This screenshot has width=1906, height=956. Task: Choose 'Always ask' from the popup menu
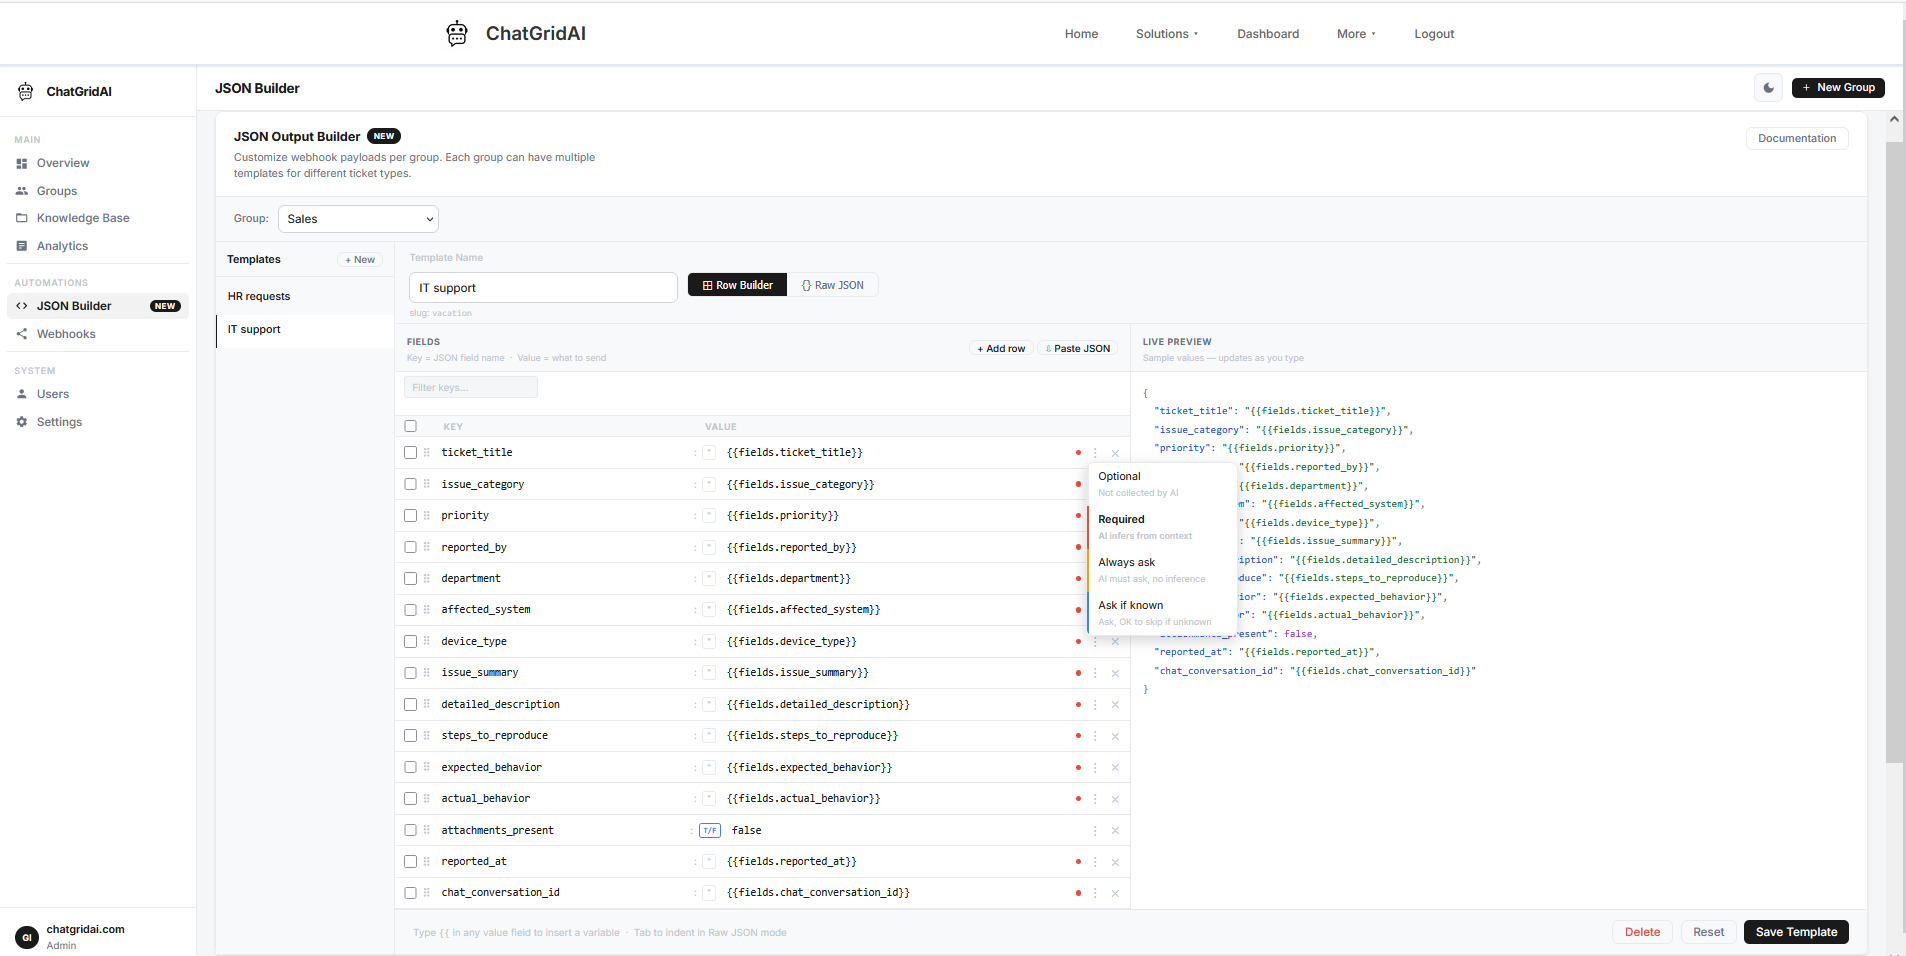tap(1127, 563)
